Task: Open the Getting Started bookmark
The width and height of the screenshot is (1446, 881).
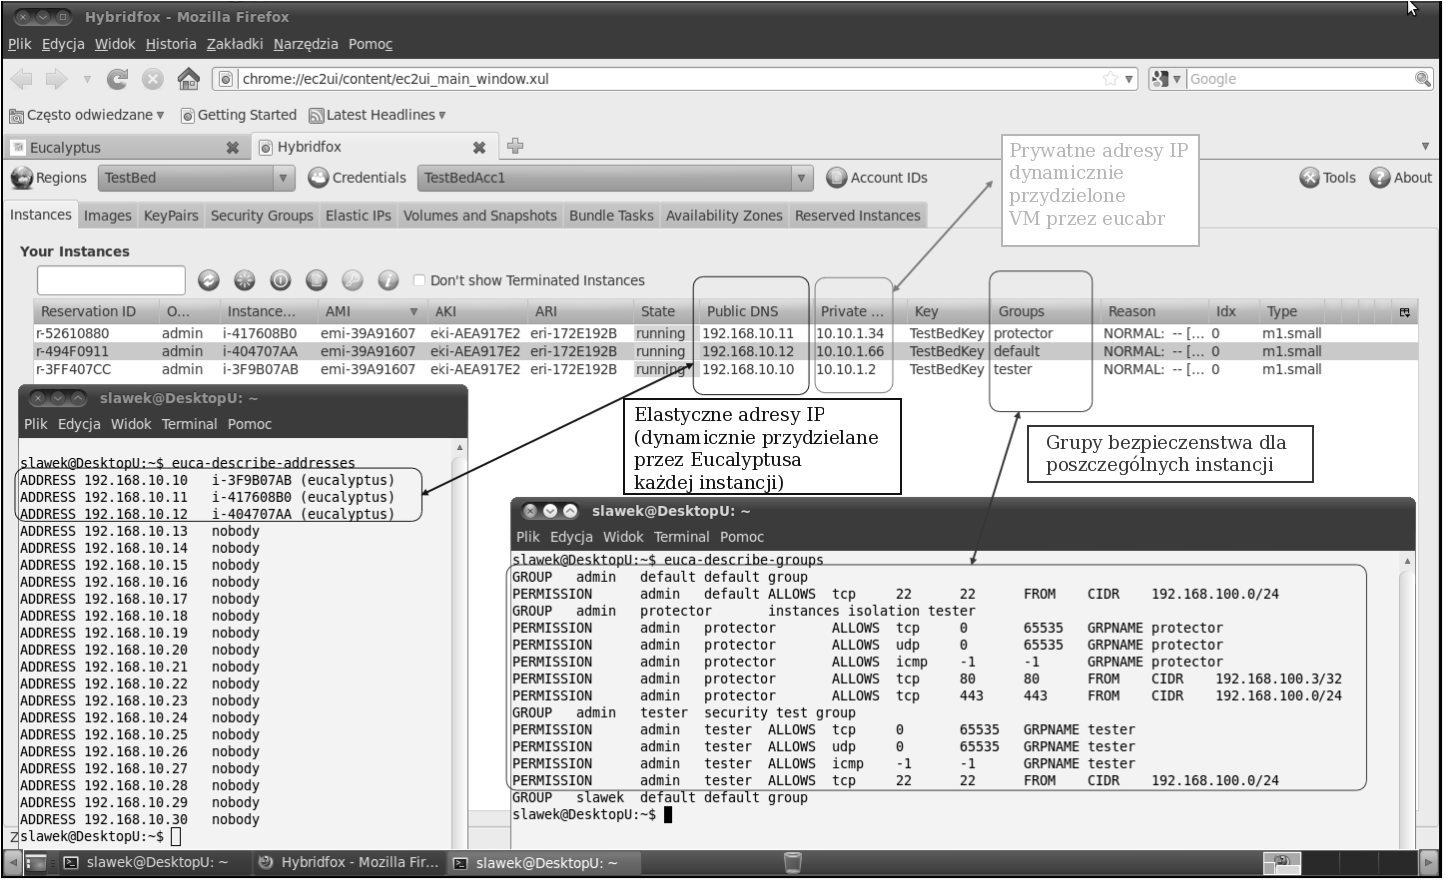Action: (238, 115)
